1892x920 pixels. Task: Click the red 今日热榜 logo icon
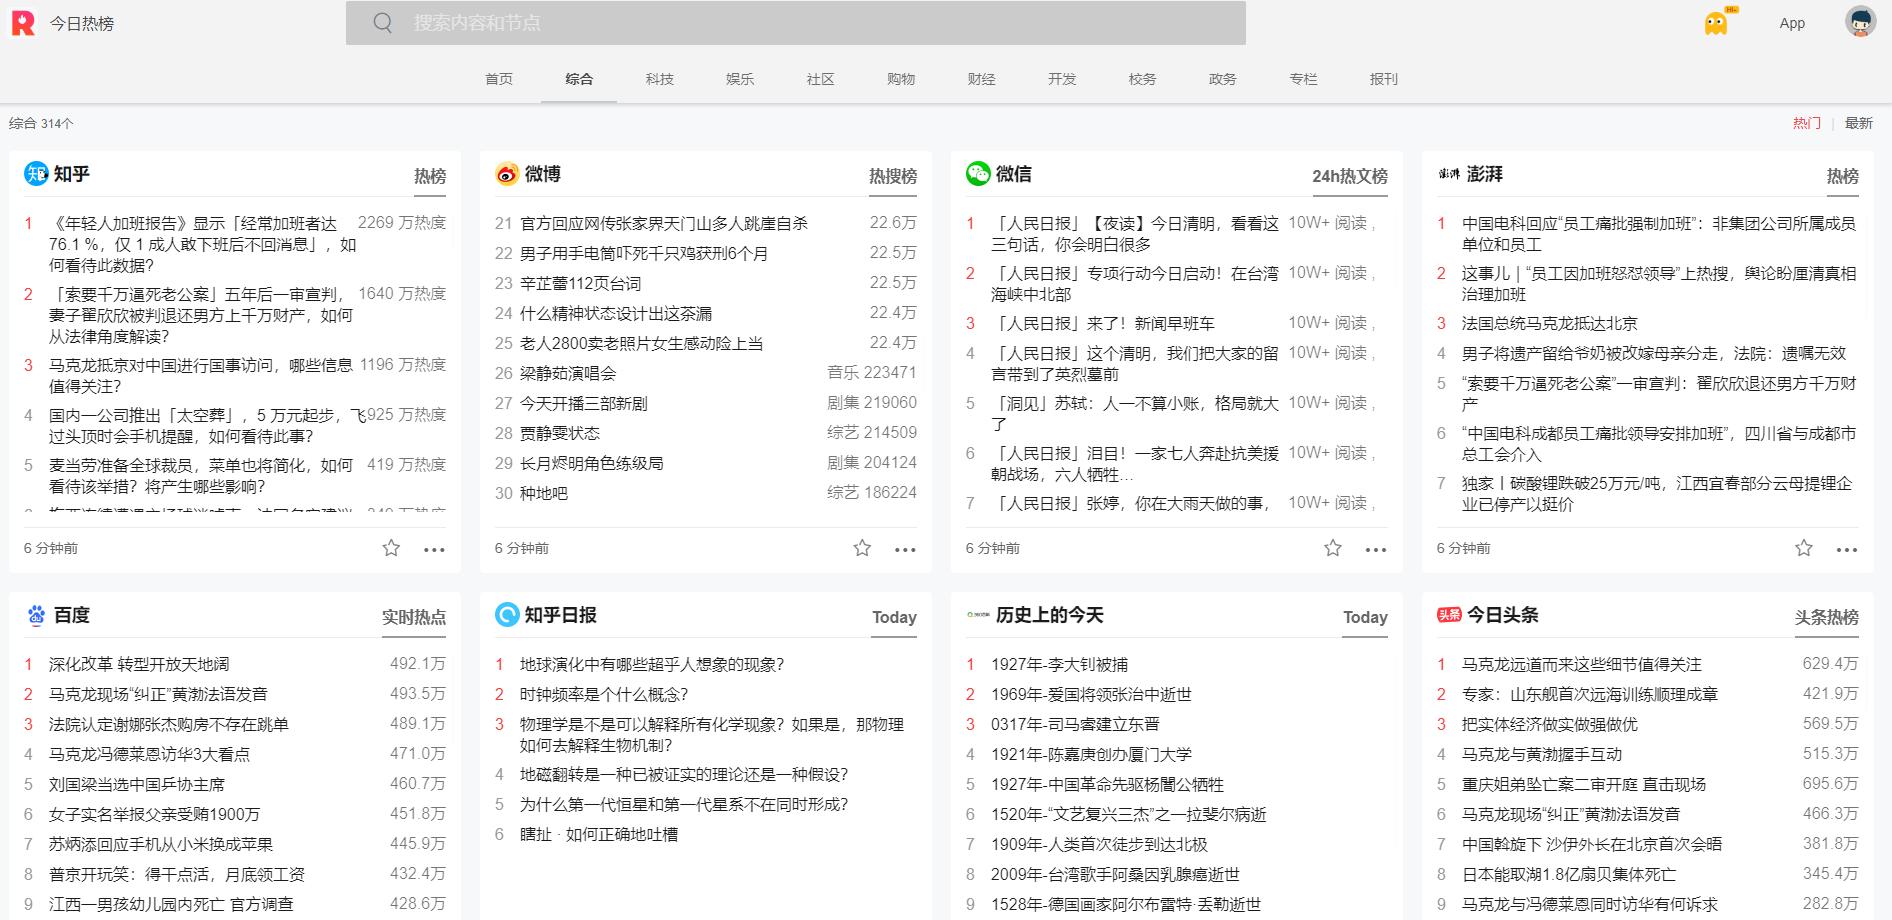click(23, 23)
